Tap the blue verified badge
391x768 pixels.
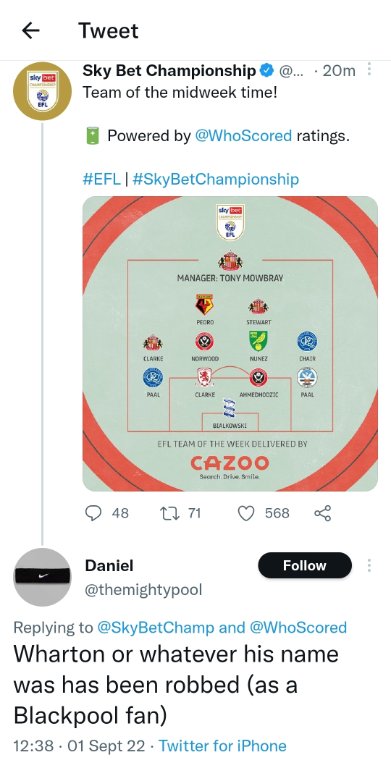pos(266,72)
